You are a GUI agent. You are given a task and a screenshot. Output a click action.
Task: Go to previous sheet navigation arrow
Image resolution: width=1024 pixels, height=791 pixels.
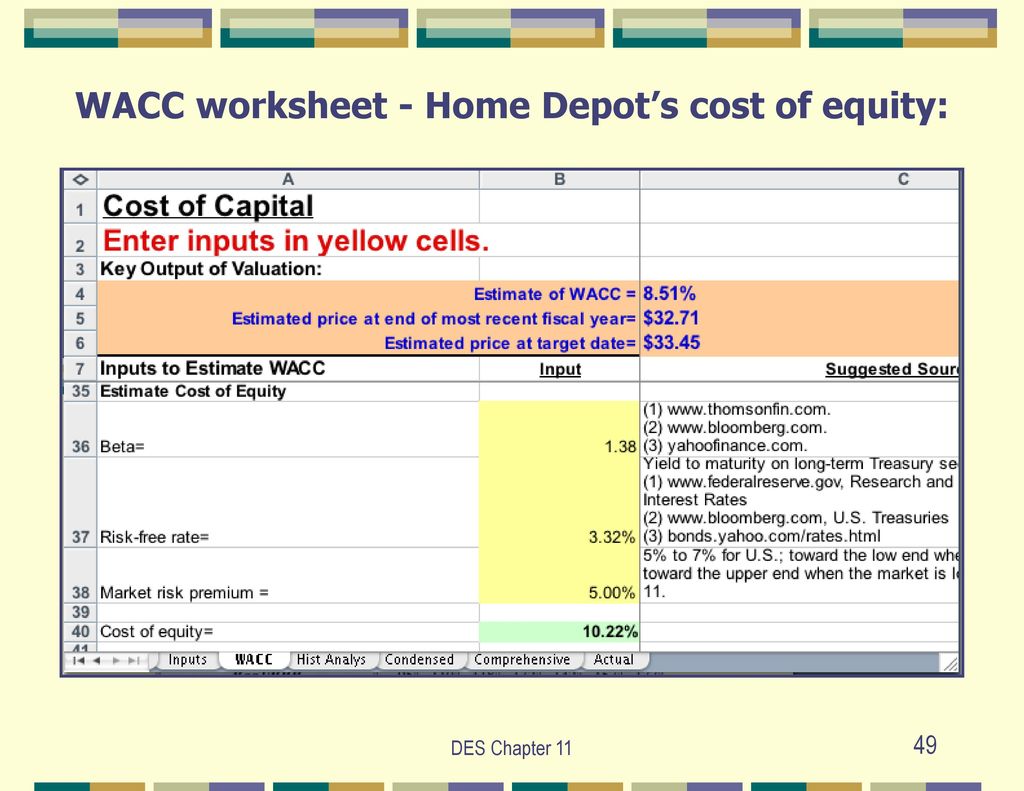(x=97, y=660)
